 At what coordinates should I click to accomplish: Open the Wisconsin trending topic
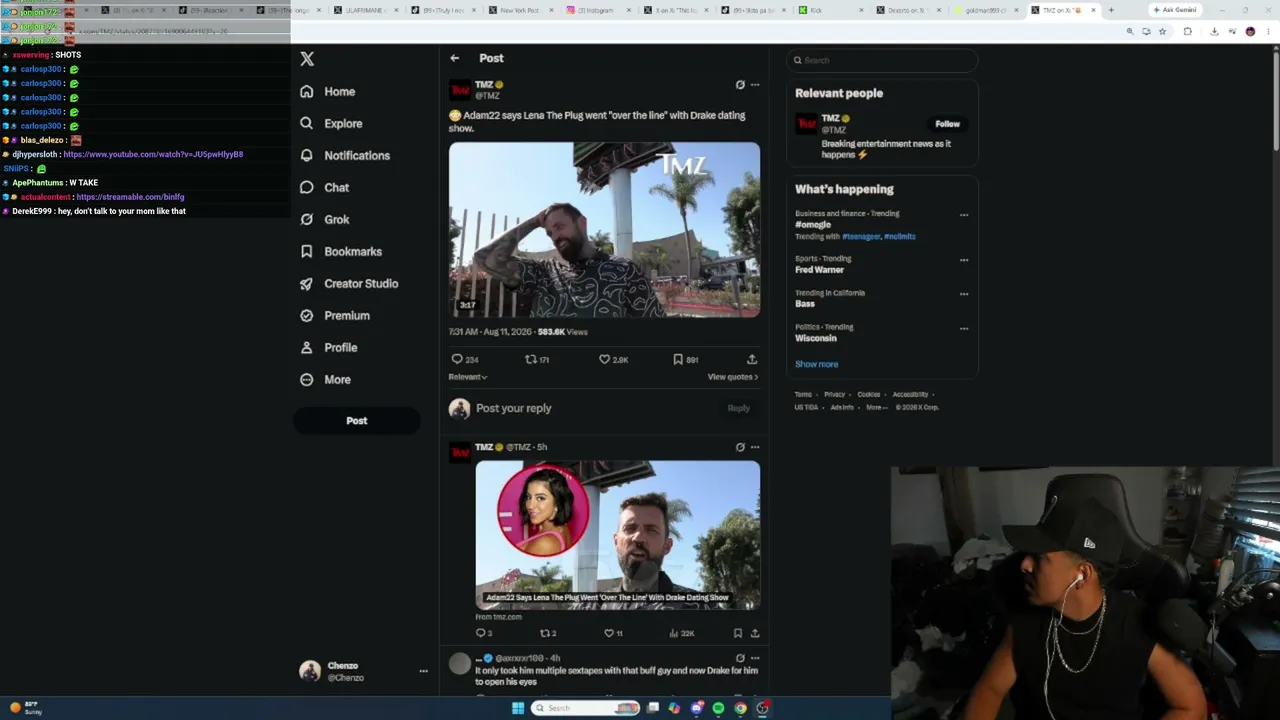point(816,338)
